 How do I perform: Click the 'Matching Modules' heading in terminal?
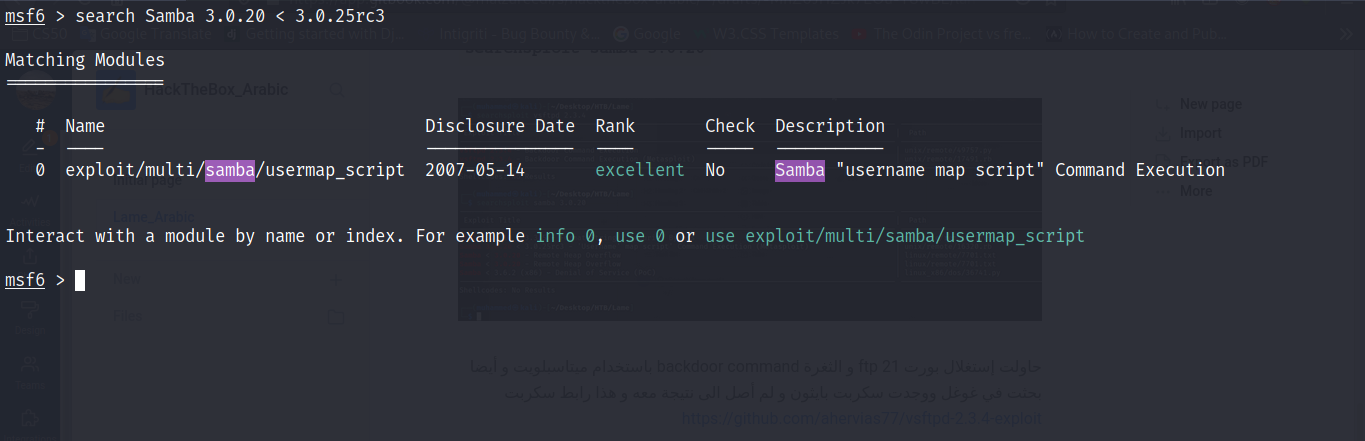click(85, 60)
